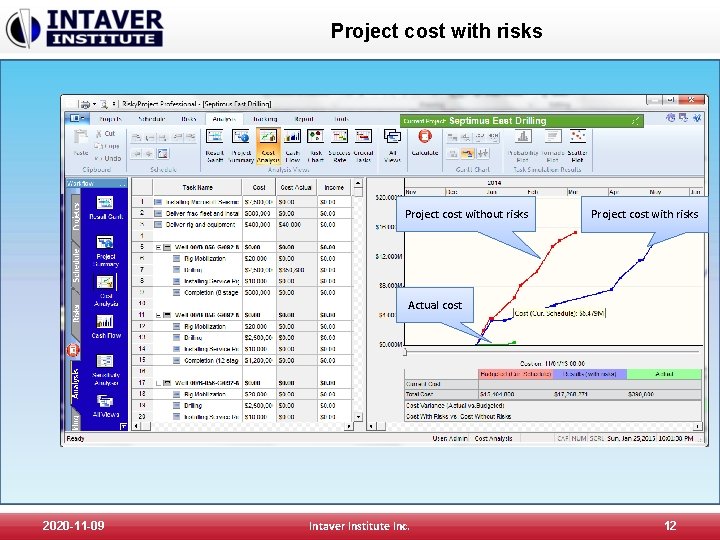The image size is (720, 540).
Task: Open the Result Gantt ribbon view
Action: click(214, 146)
